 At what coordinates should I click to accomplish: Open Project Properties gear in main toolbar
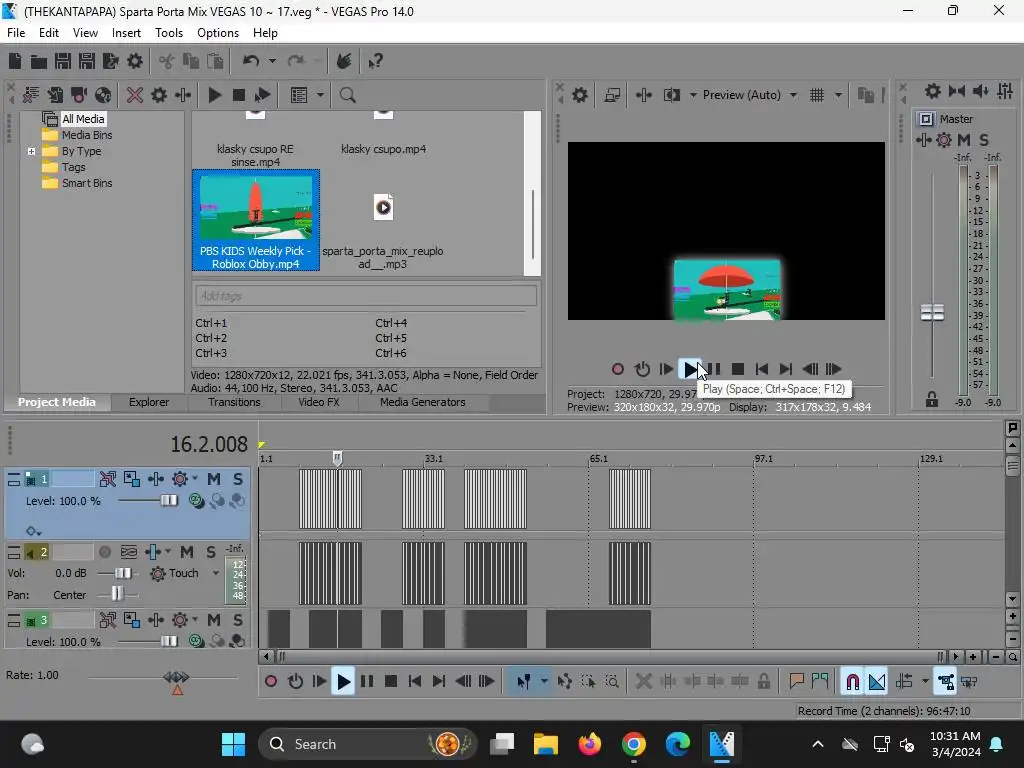[x=135, y=61]
